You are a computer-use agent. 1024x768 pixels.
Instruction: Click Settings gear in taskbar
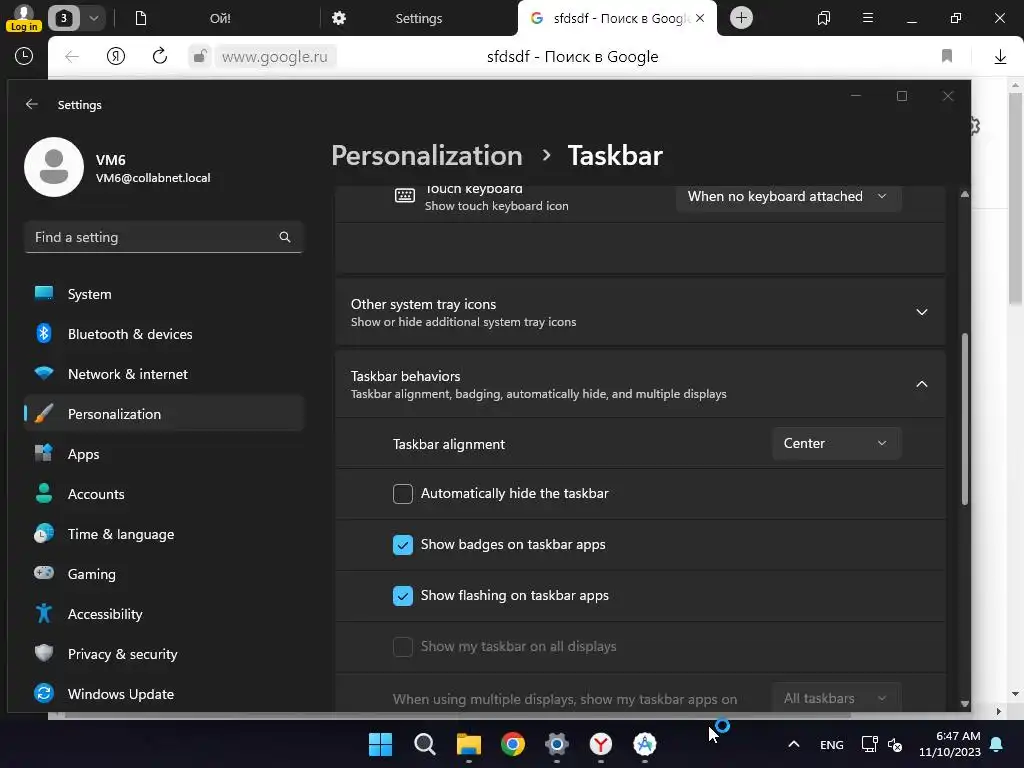556,744
